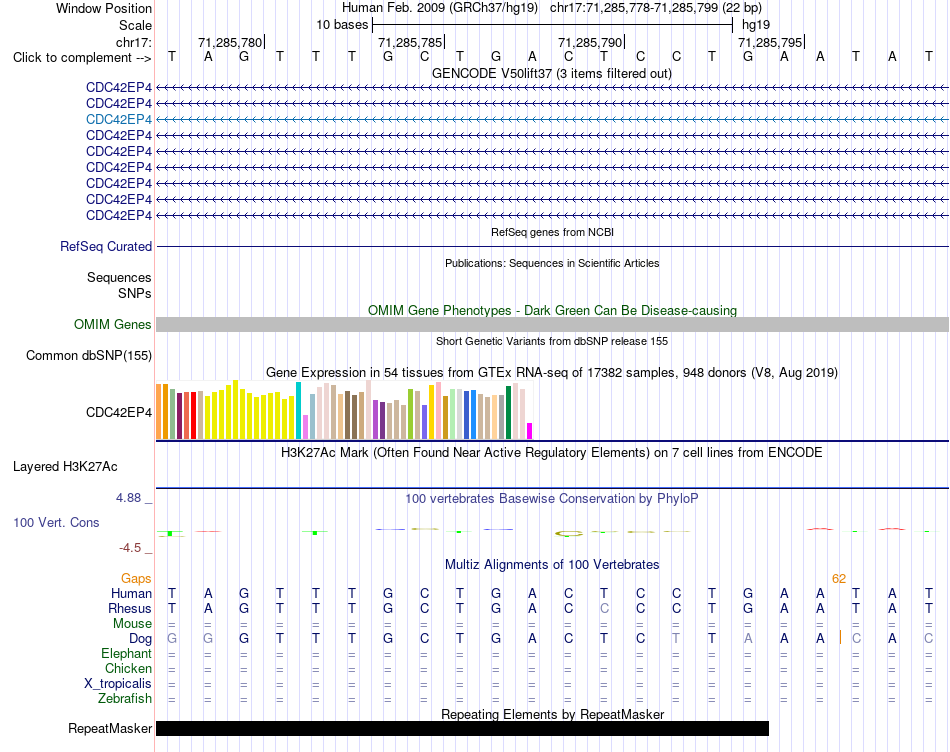Click the 'chr17:' ruler label
Image resolution: width=950 pixels, height=752 pixels.
134,42
